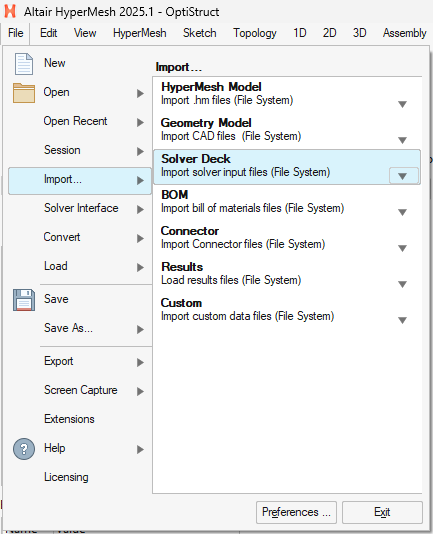Click the Save floppy disk icon
The image size is (433, 534).
pyautogui.click(x=24, y=300)
